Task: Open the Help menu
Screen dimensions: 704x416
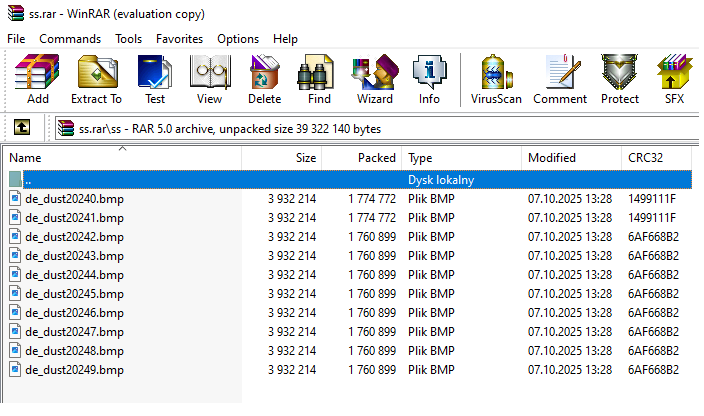Action: point(285,39)
